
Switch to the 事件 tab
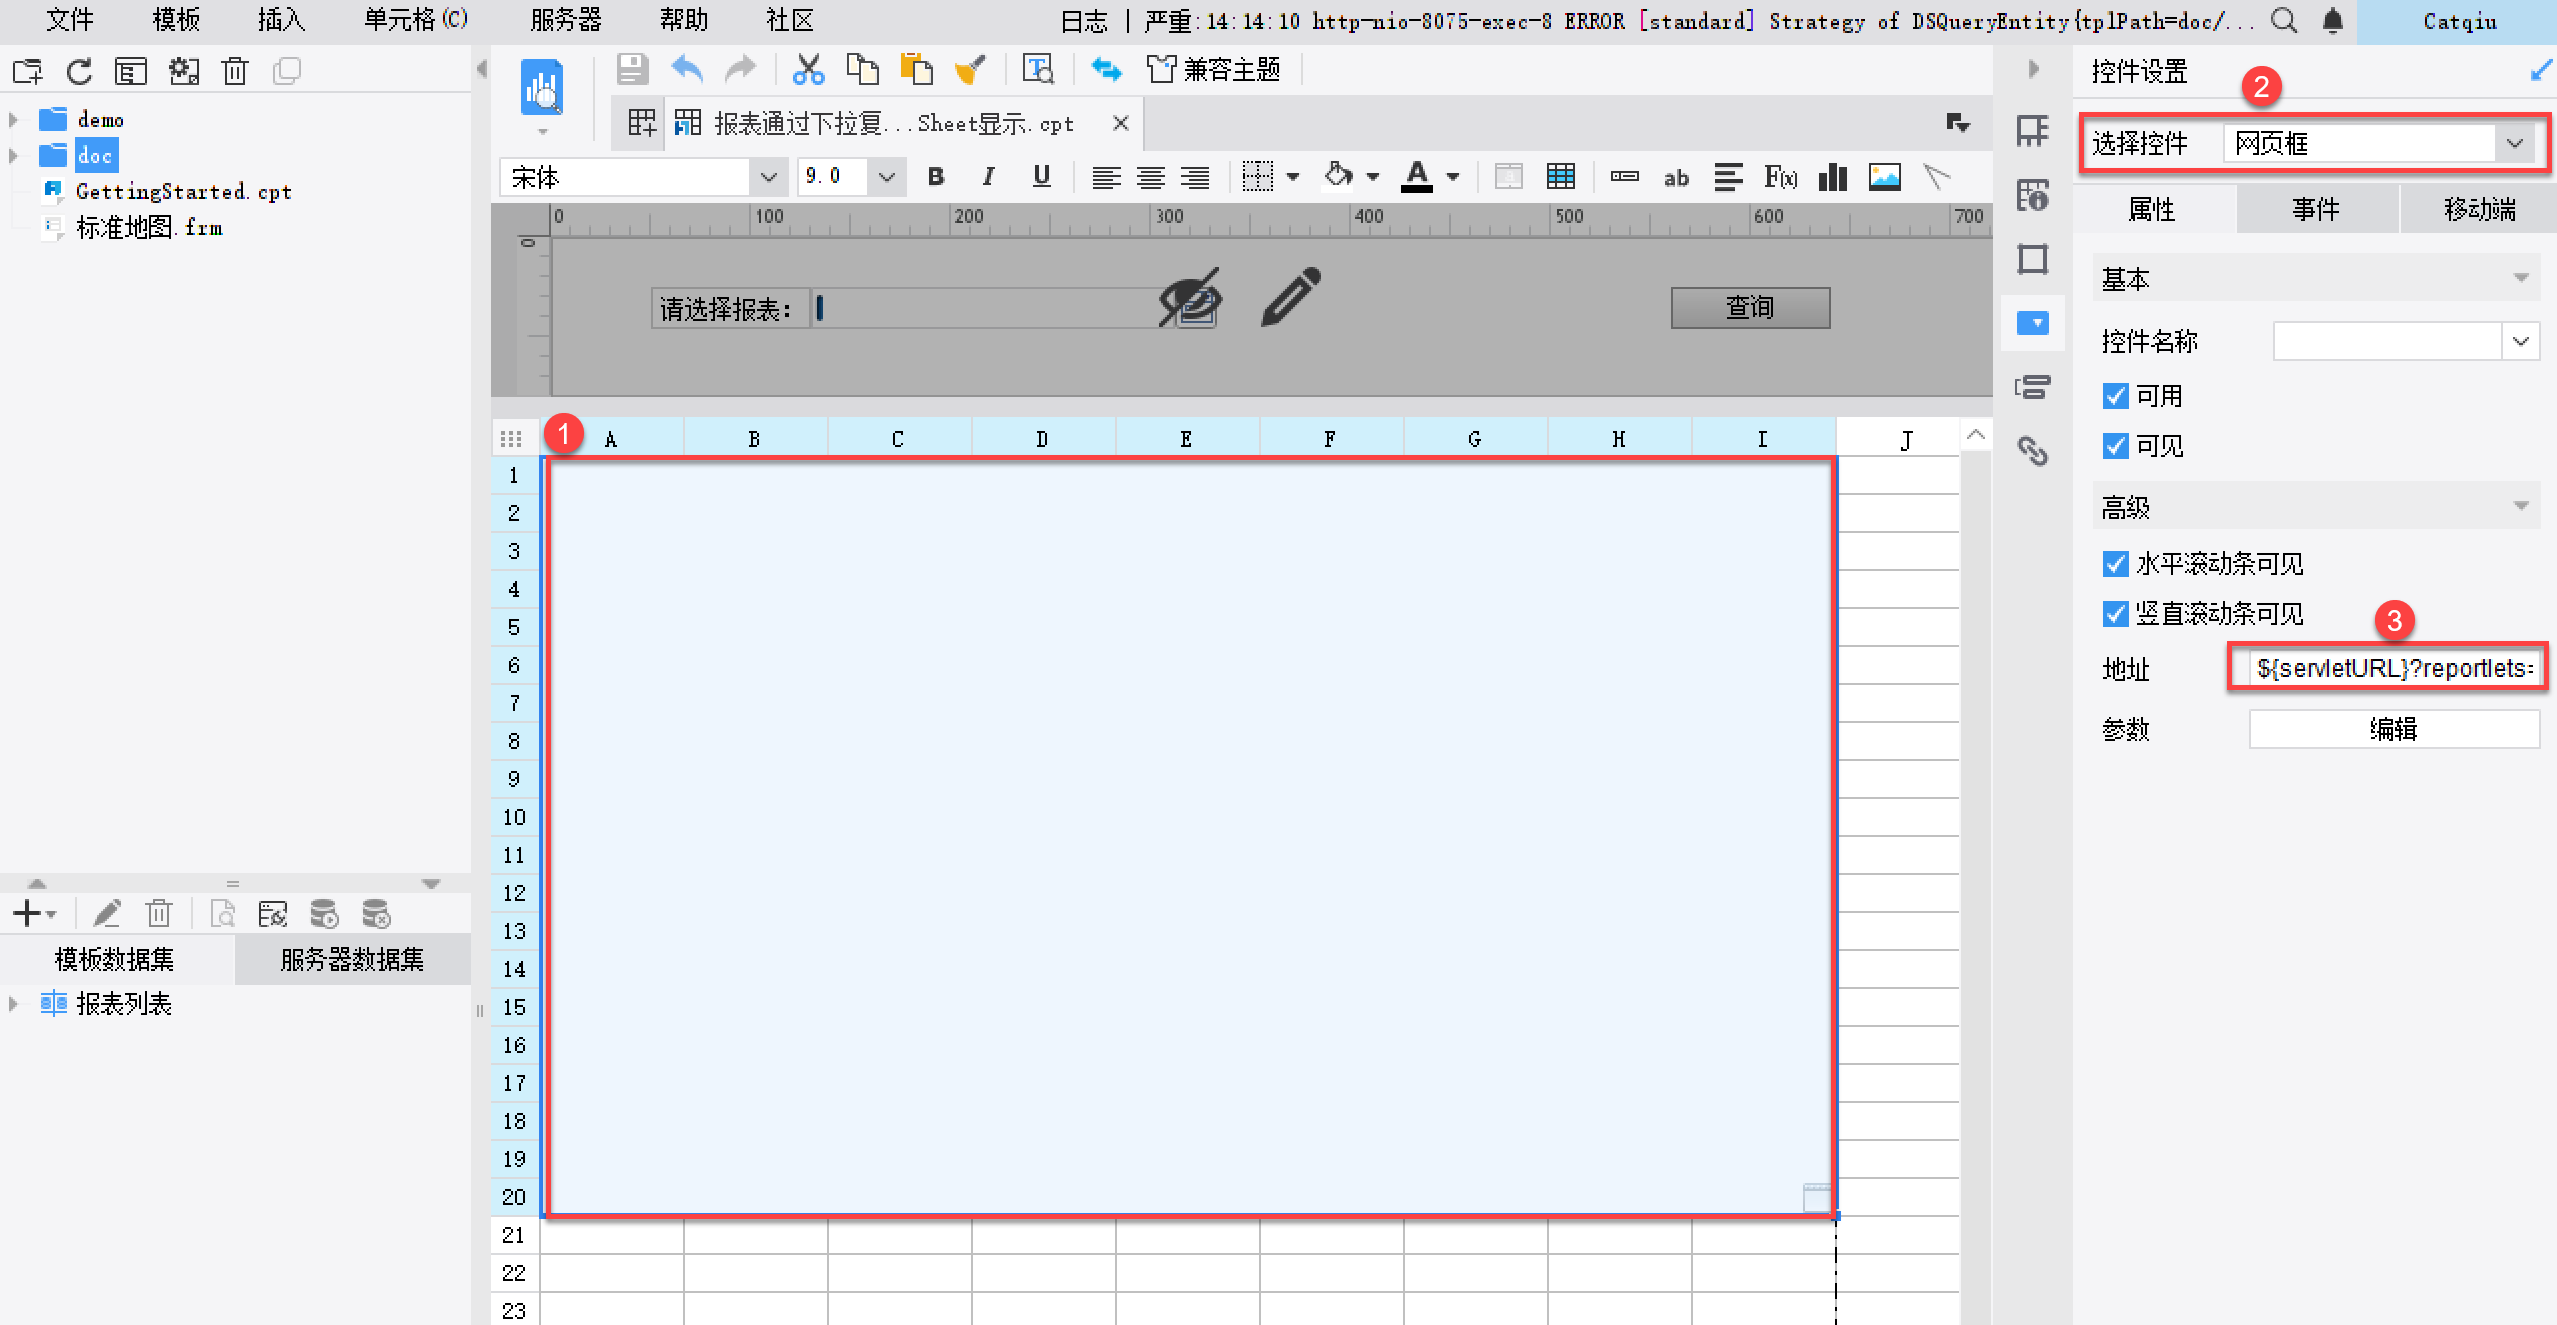[2315, 209]
